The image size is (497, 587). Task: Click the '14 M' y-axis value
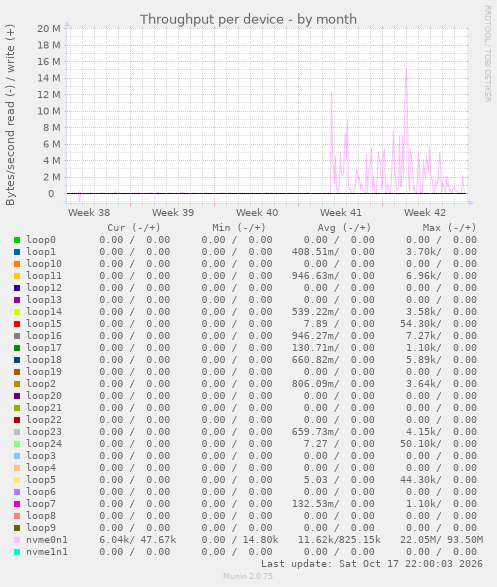[x=49, y=78]
